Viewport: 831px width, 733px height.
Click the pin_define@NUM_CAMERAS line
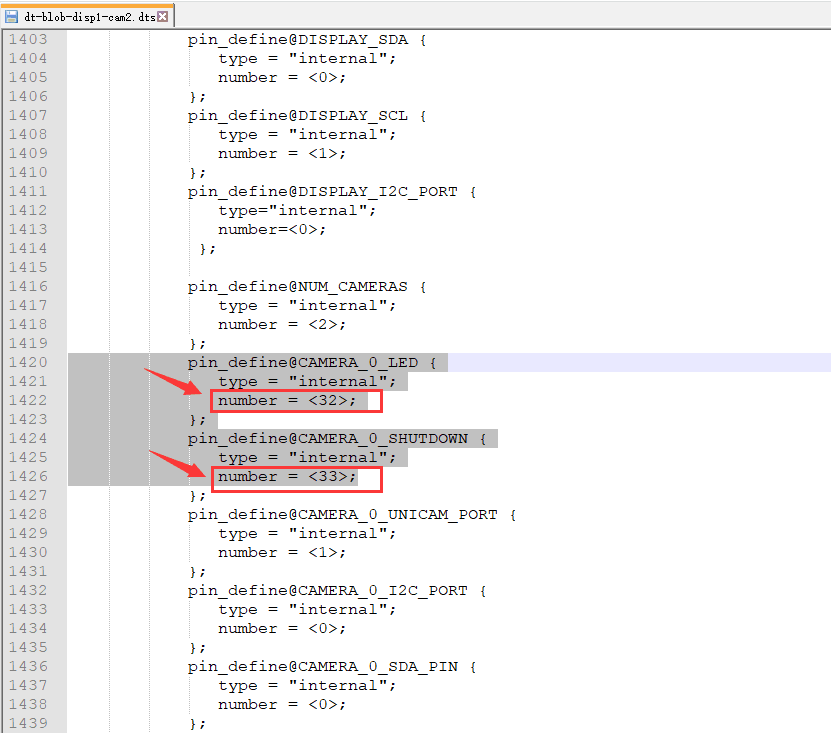click(x=307, y=287)
